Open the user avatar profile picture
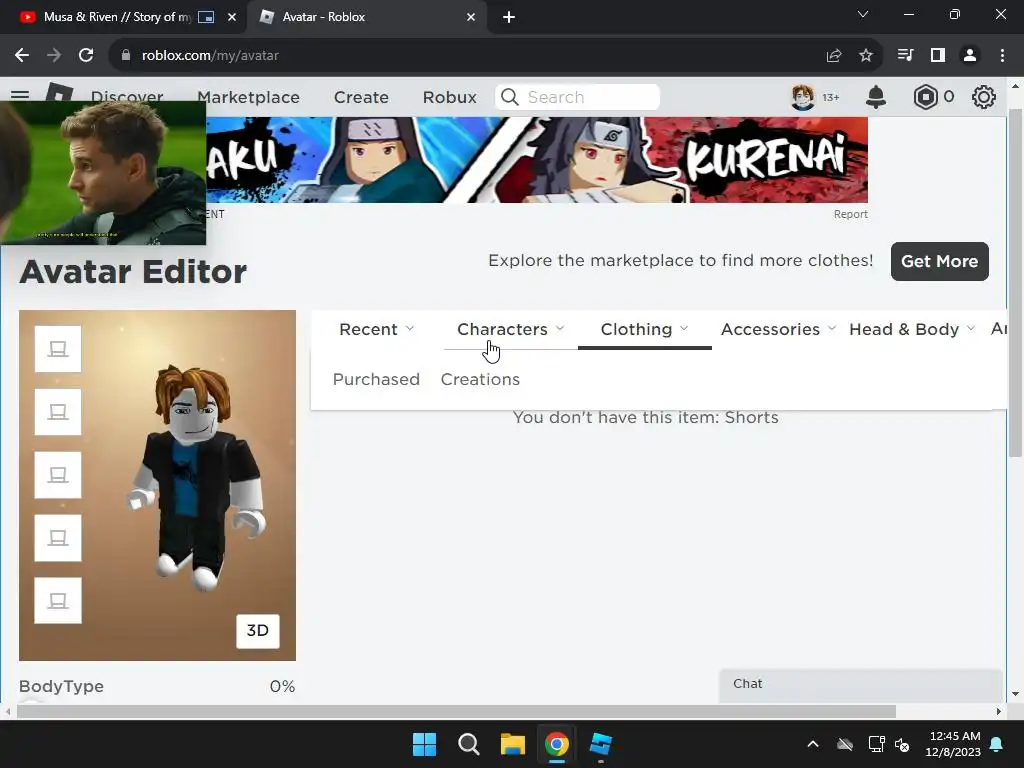 coord(803,97)
